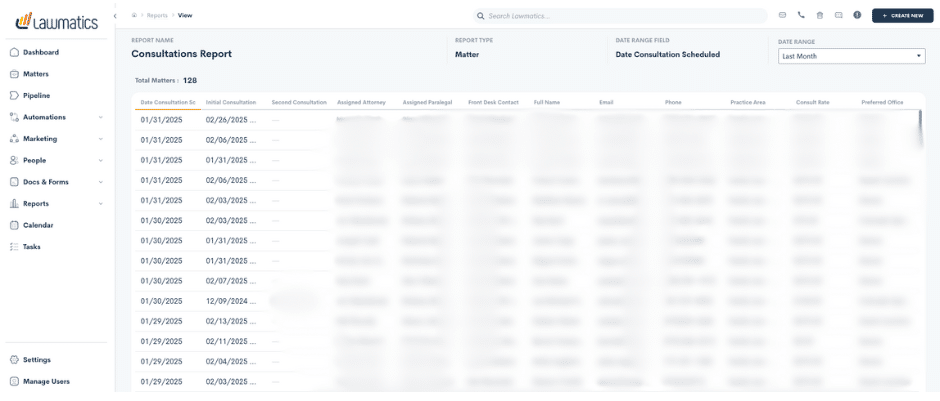The width and height of the screenshot is (940, 401).
Task: Sort by Date Consultation Scheduled column header
Action: point(168,102)
